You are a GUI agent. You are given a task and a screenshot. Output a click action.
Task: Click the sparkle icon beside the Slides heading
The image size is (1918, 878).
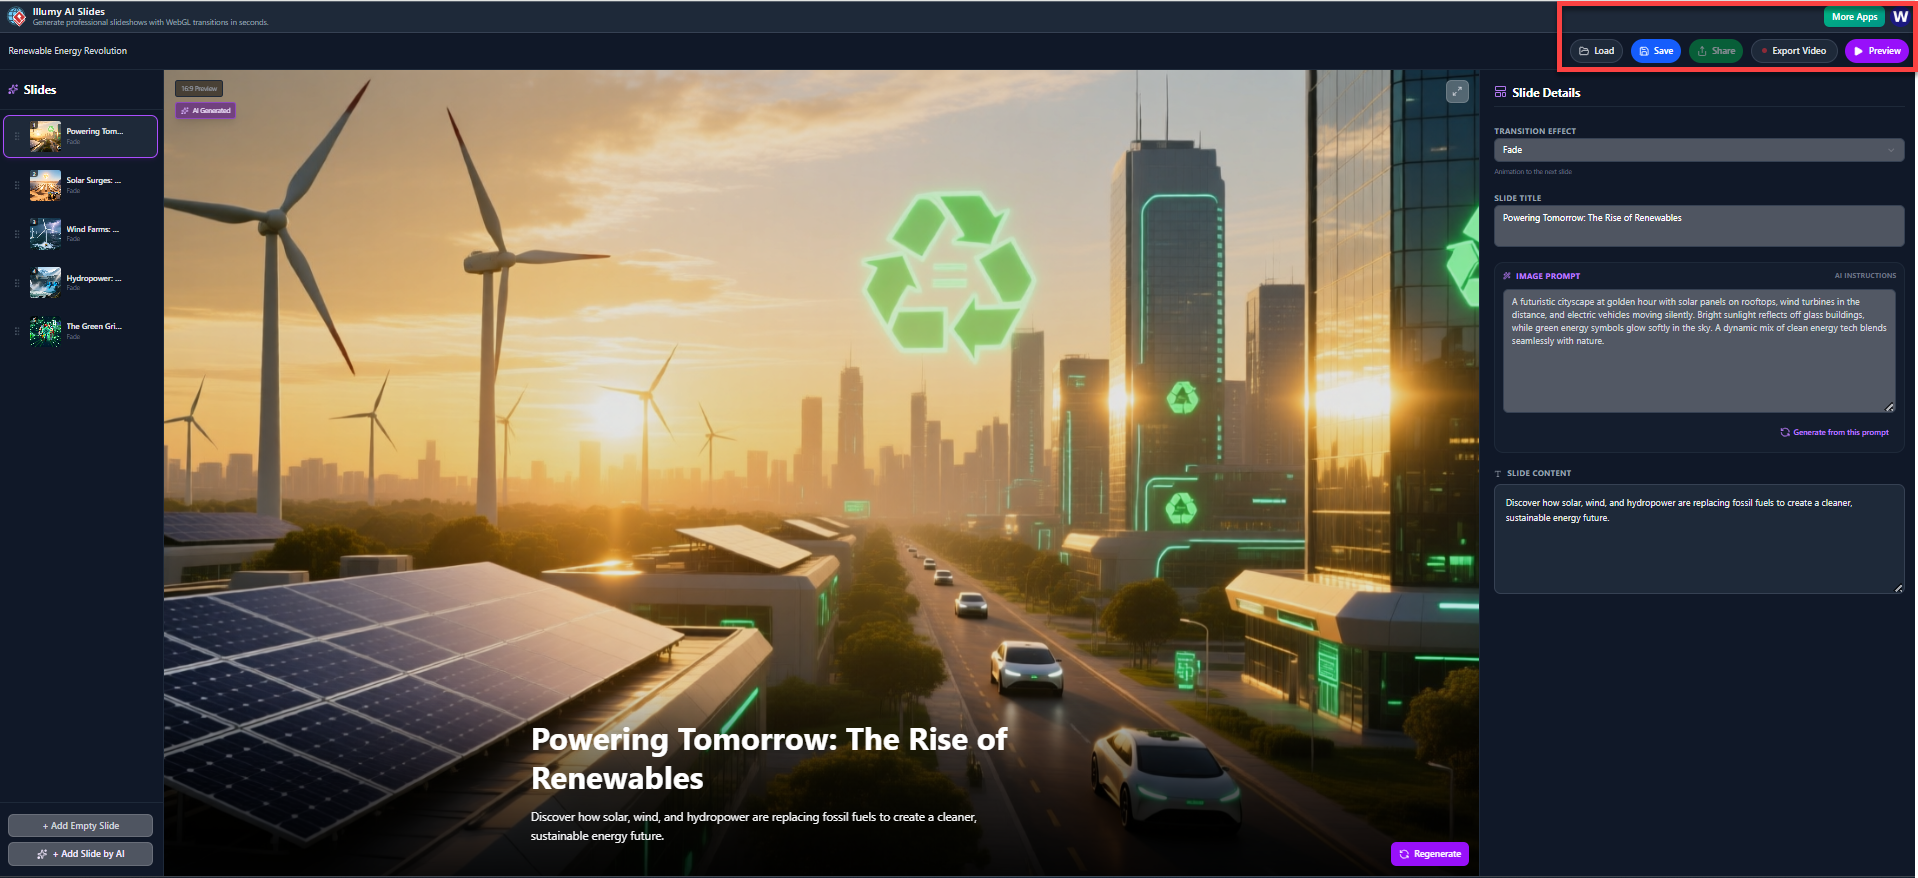[13, 90]
